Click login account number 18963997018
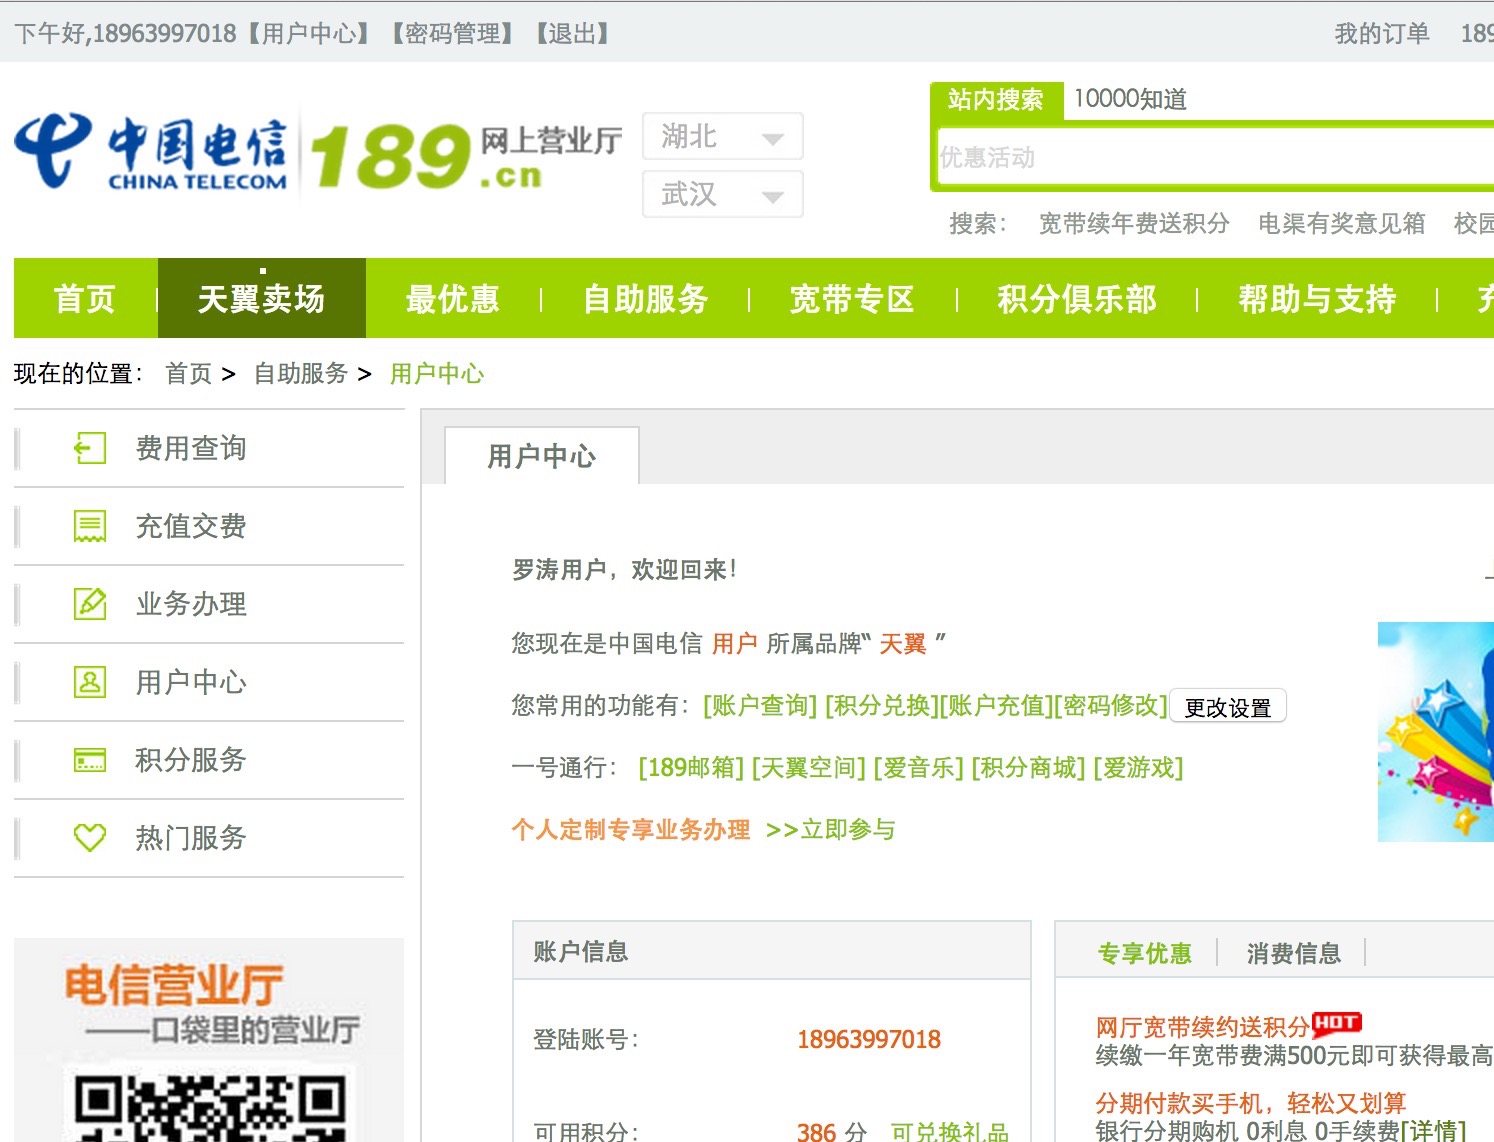The width and height of the screenshot is (1494, 1142). coord(869,1039)
